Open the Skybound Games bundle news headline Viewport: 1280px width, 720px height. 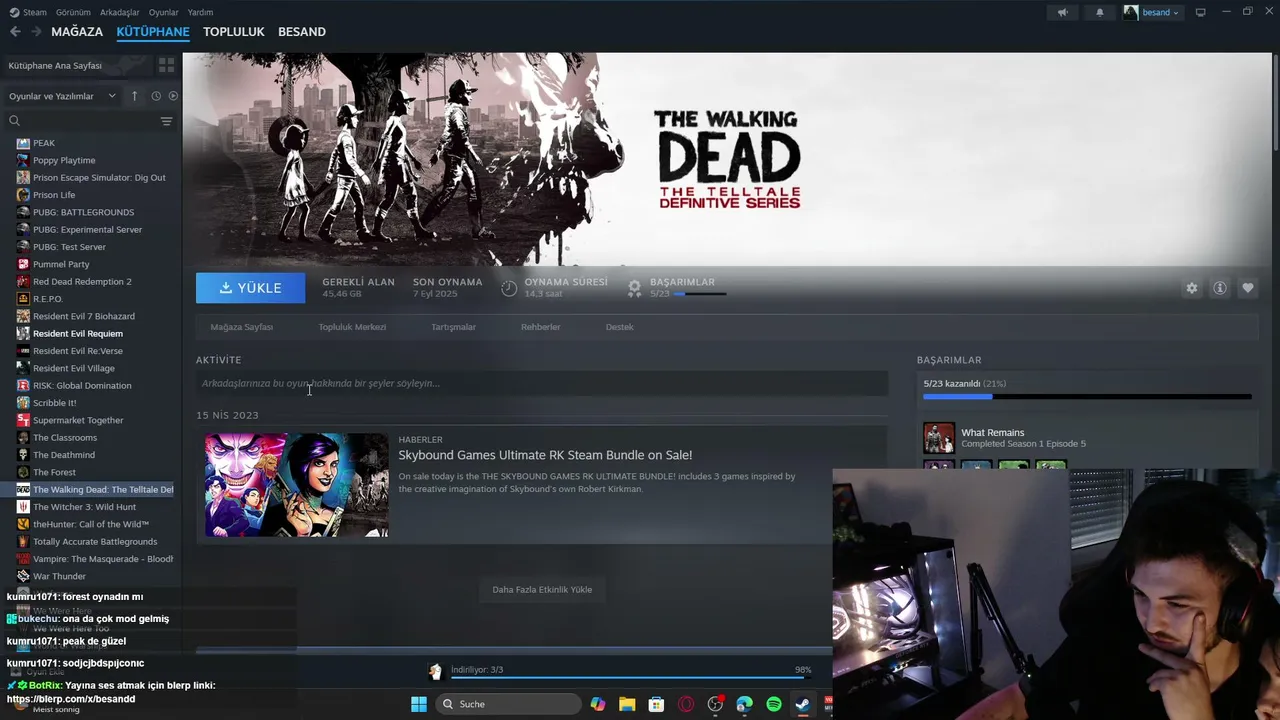tap(545, 456)
